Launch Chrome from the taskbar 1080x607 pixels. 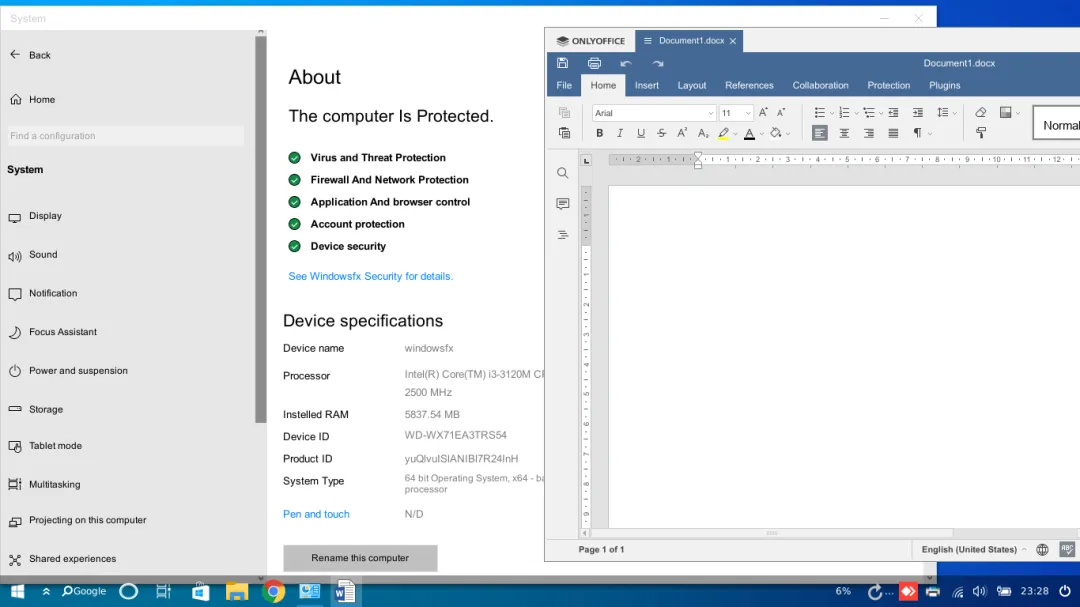273,592
